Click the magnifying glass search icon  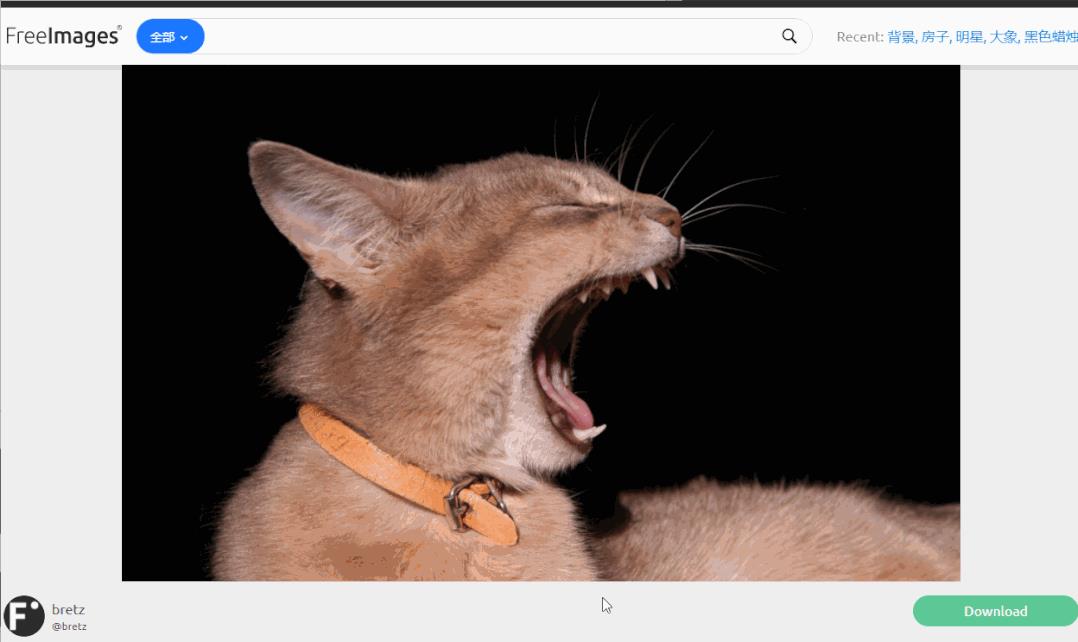pyautogui.click(x=789, y=36)
